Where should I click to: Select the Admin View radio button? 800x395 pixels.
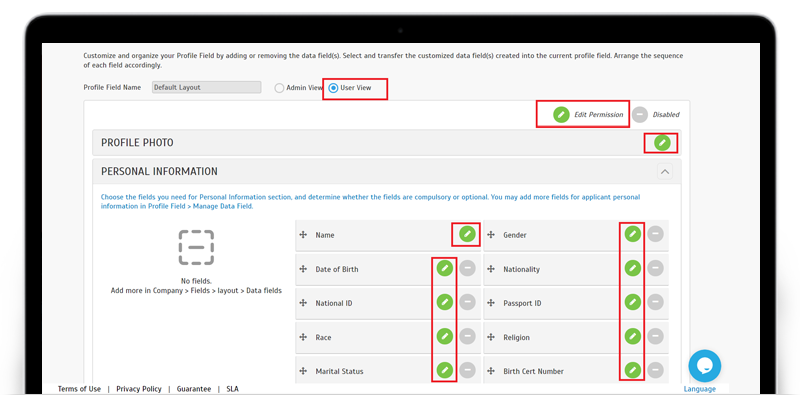click(279, 88)
